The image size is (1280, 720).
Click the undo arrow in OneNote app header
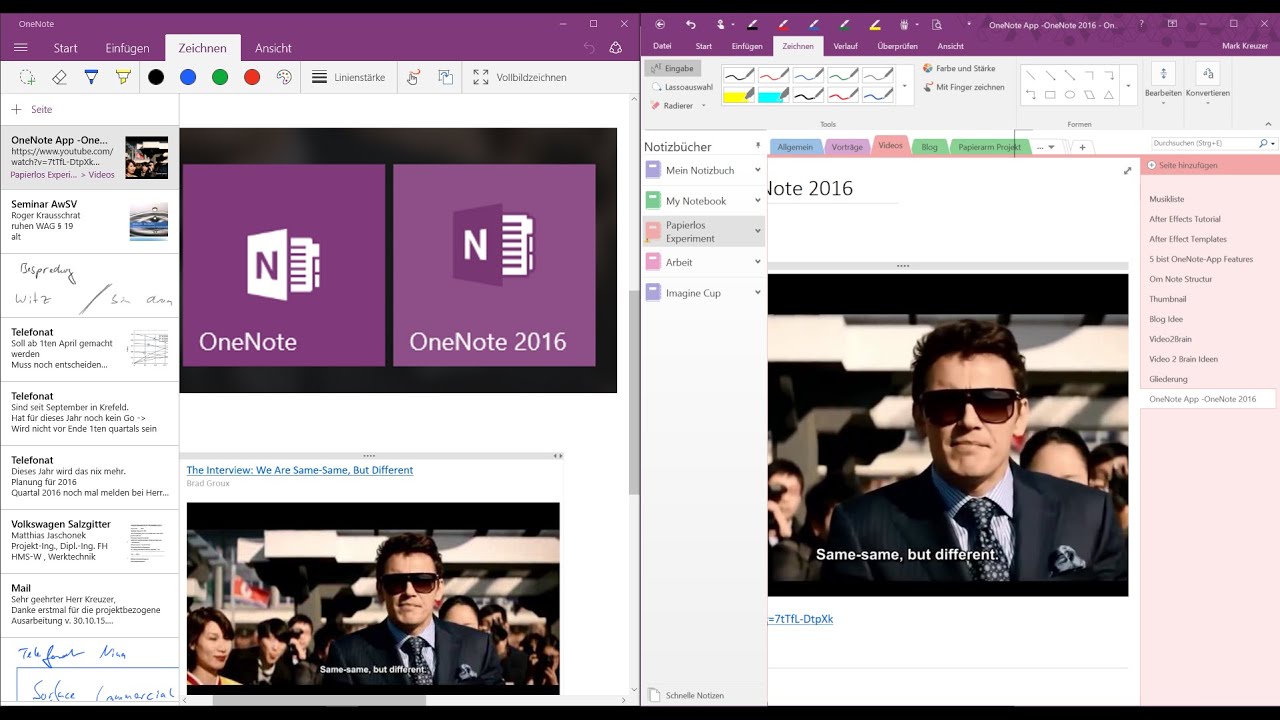point(589,47)
